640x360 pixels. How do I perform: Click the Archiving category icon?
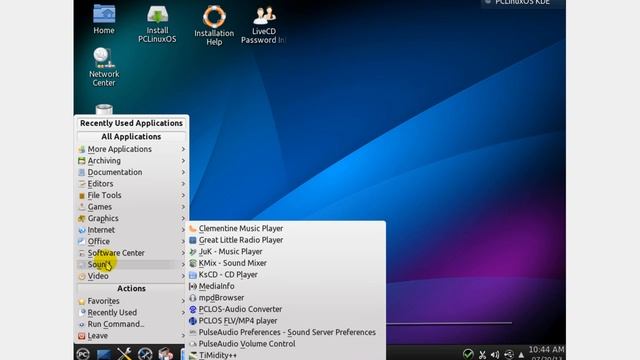pos(82,161)
